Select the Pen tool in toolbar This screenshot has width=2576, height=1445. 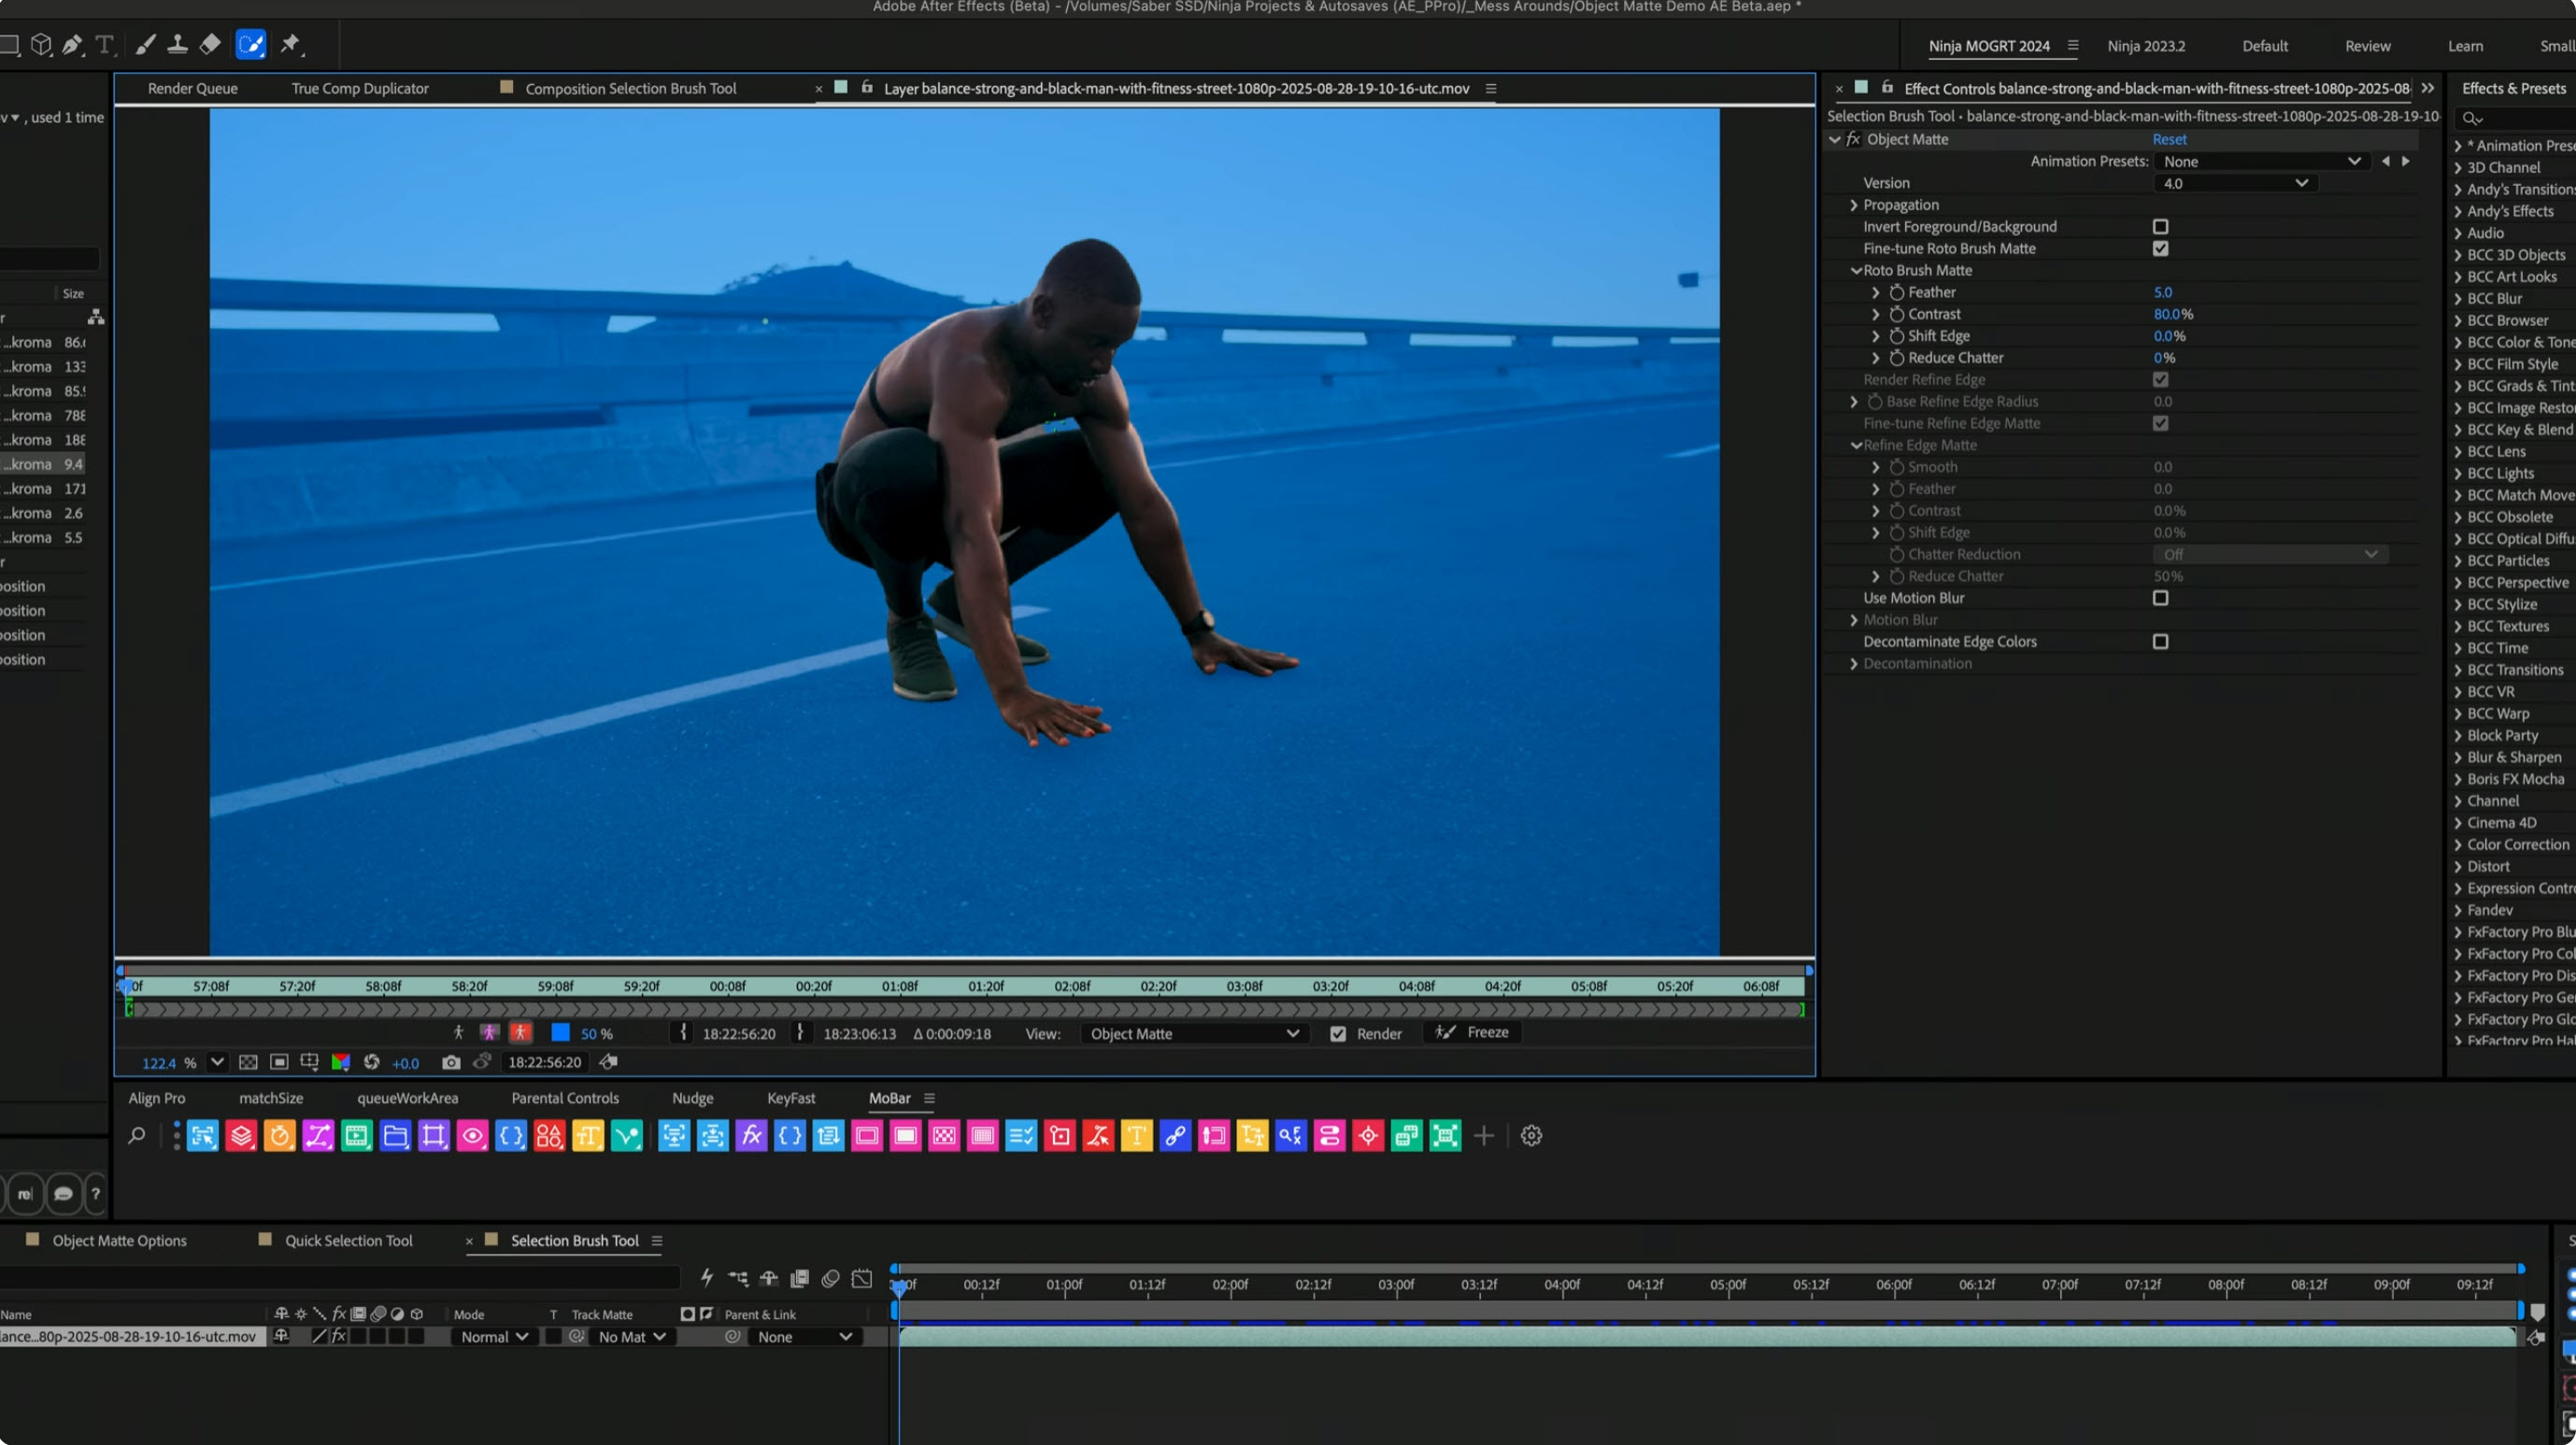tap(72, 44)
